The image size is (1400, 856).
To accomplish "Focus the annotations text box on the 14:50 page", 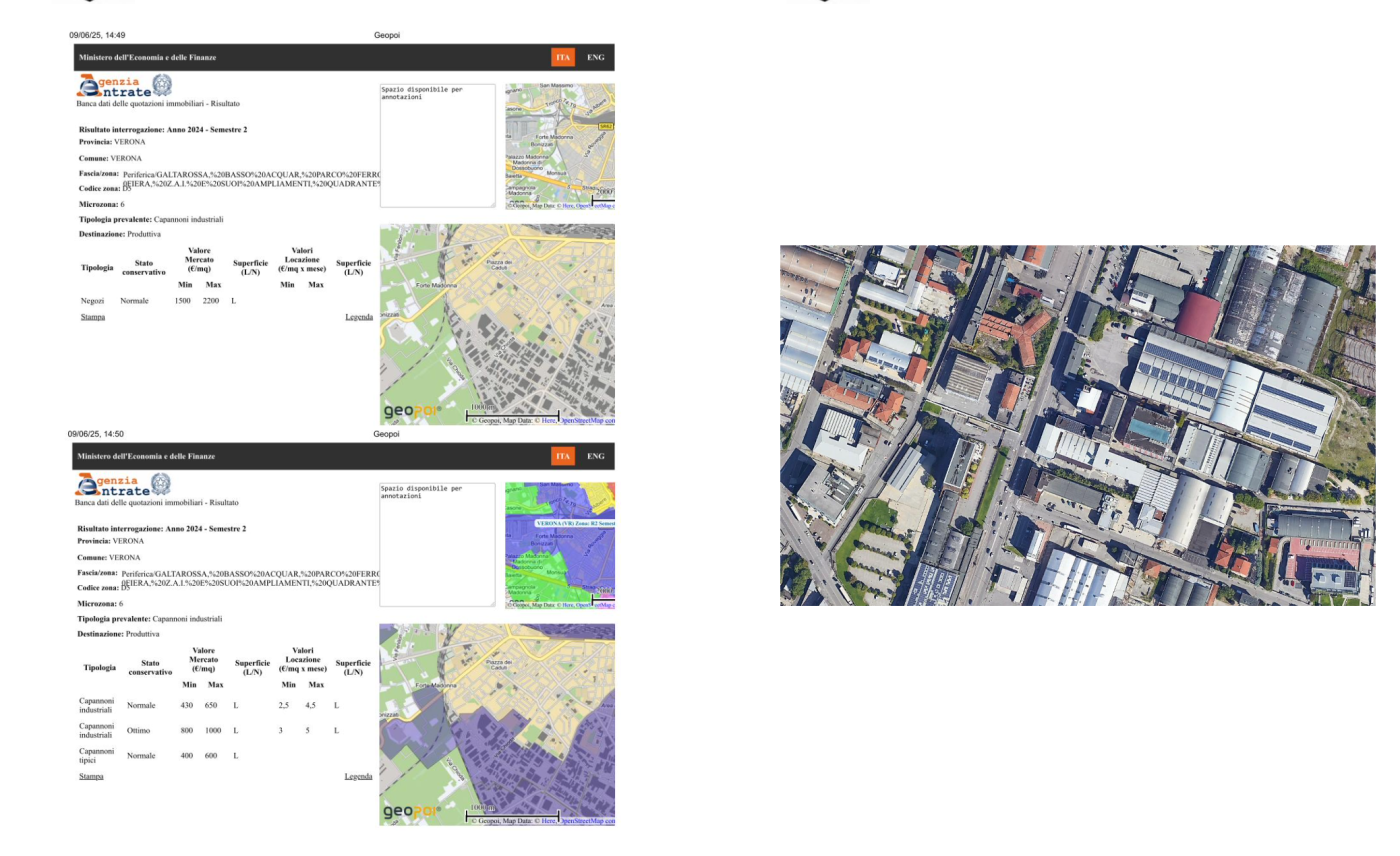I will click(437, 545).
